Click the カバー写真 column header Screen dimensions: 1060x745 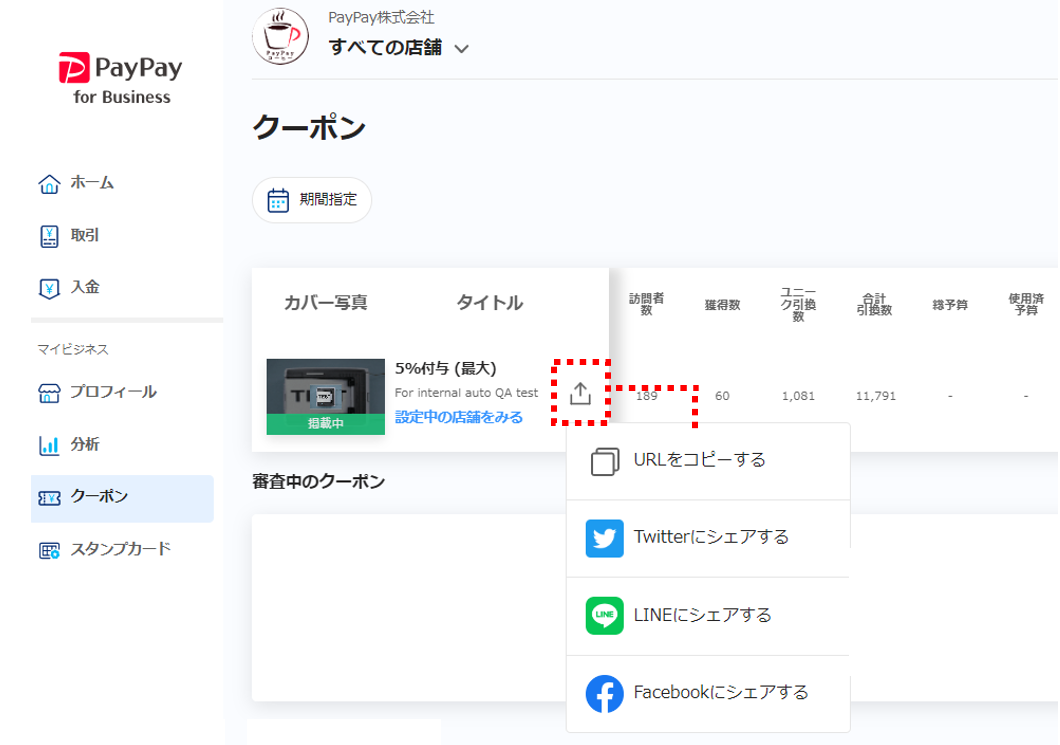(325, 303)
